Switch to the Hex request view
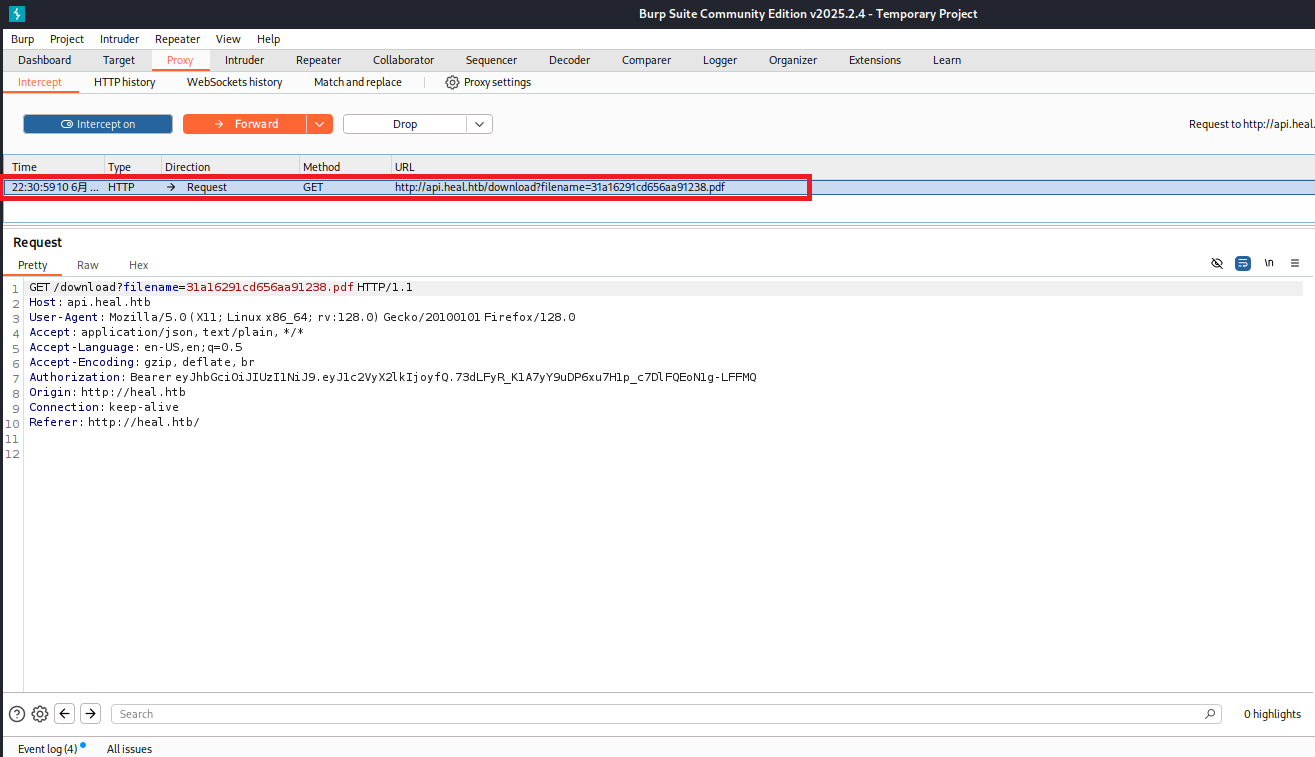This screenshot has height=757, width=1315. [138, 265]
